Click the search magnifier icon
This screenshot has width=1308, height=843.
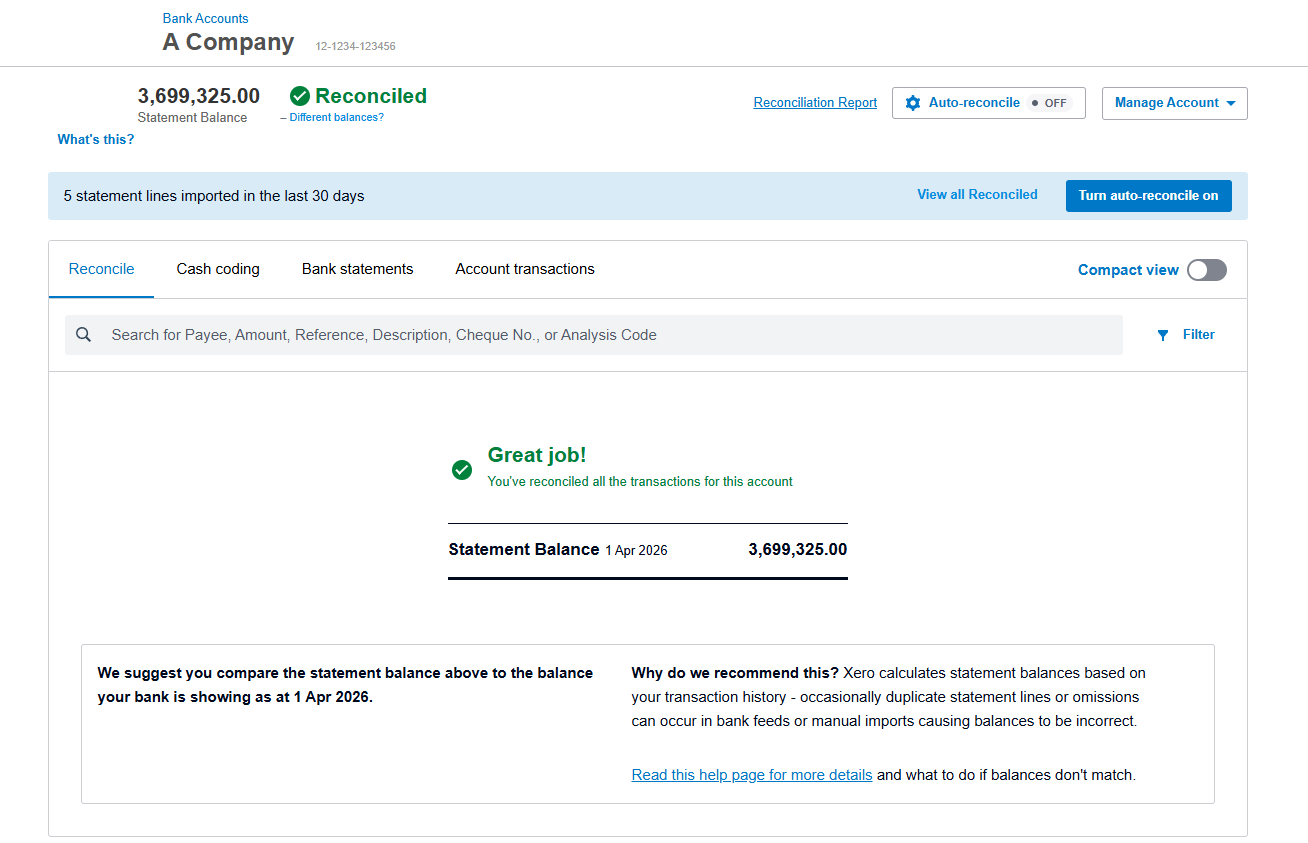tap(84, 335)
